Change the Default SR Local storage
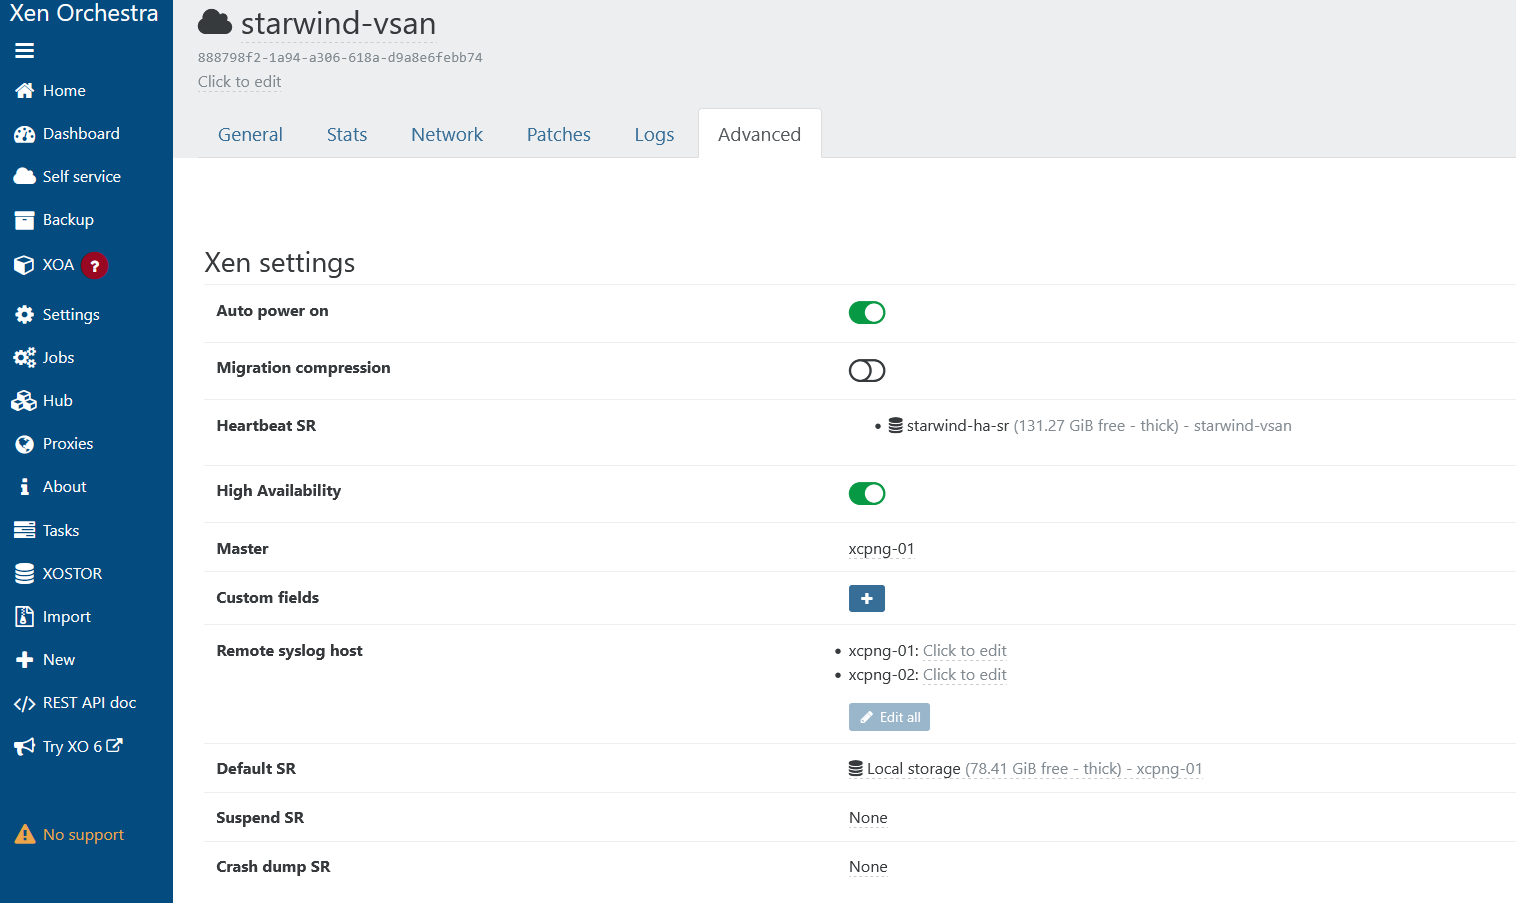1516x903 pixels. point(1025,769)
